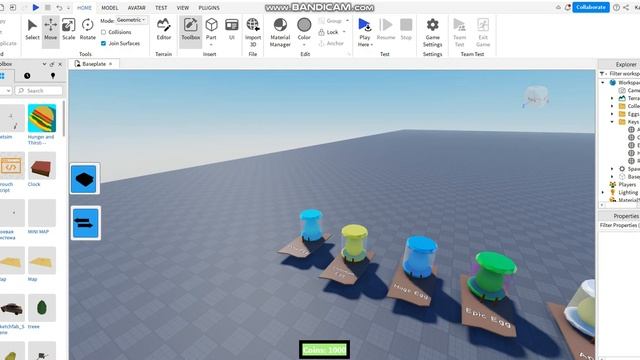Open the VIEW ribbon tab

click(x=183, y=8)
